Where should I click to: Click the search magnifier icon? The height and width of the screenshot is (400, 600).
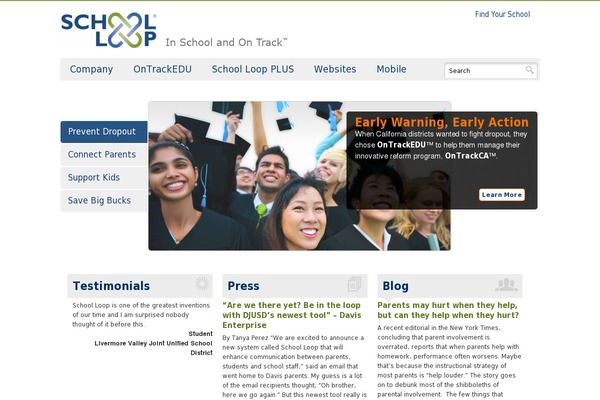530,70
